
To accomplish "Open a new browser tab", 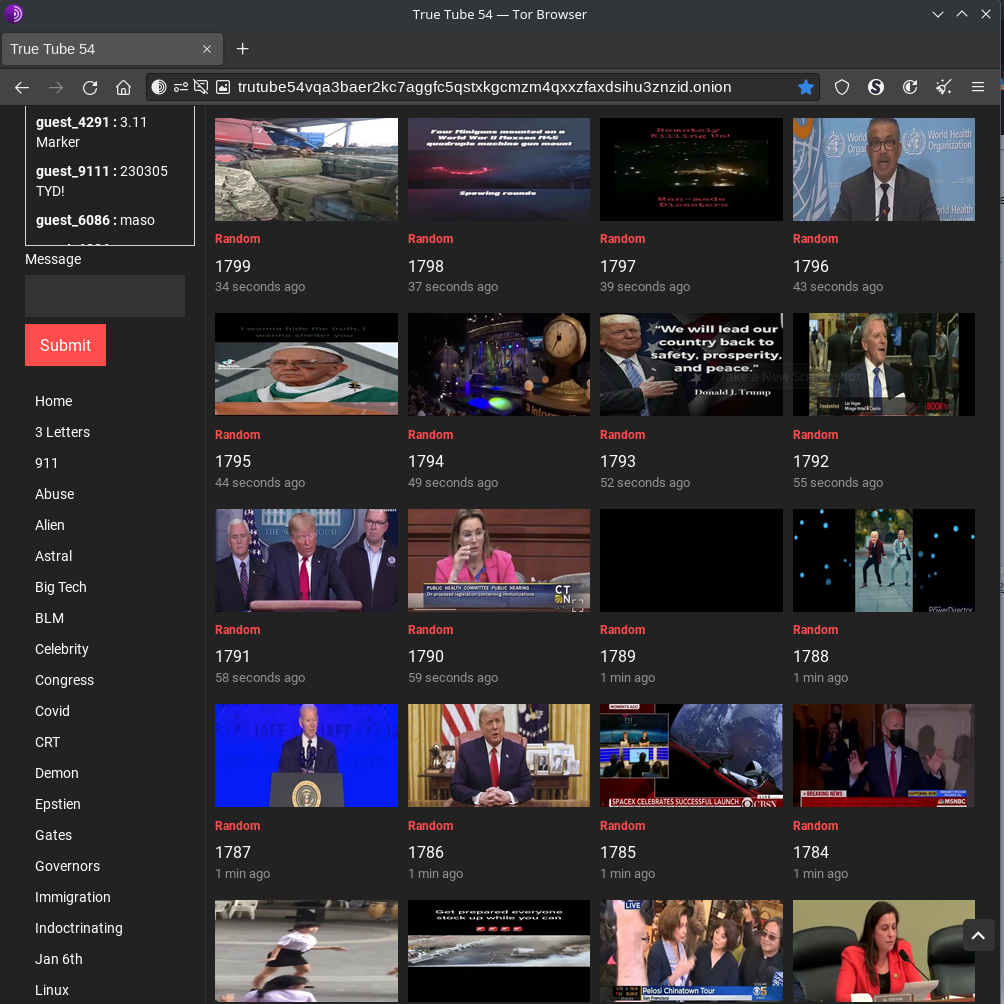I will [x=243, y=49].
